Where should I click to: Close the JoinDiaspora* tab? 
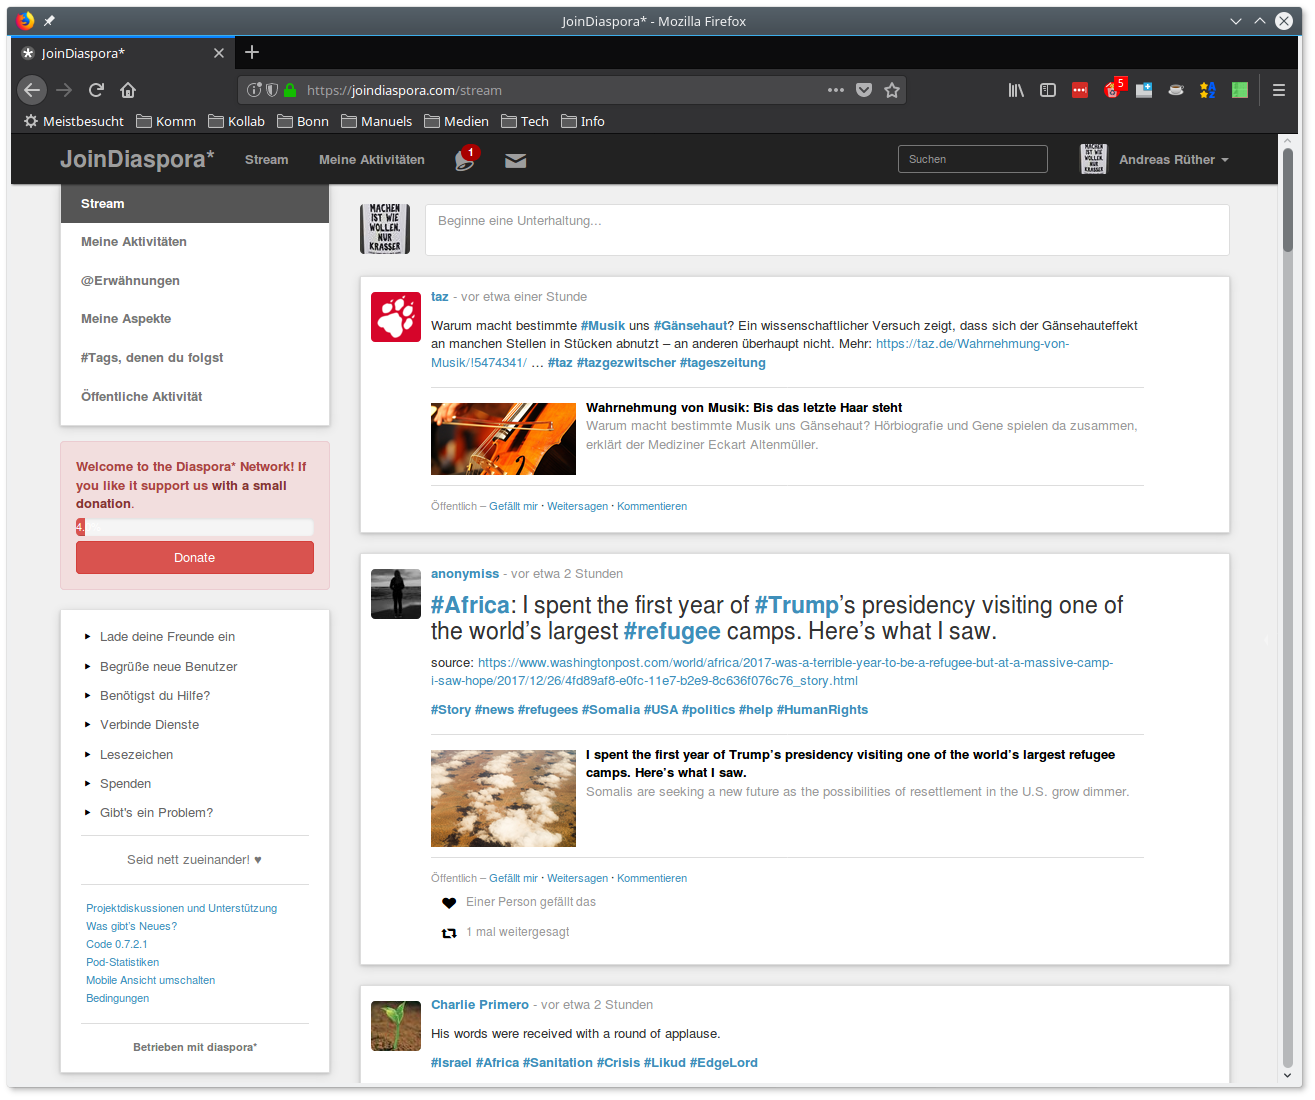pyautogui.click(x=219, y=53)
